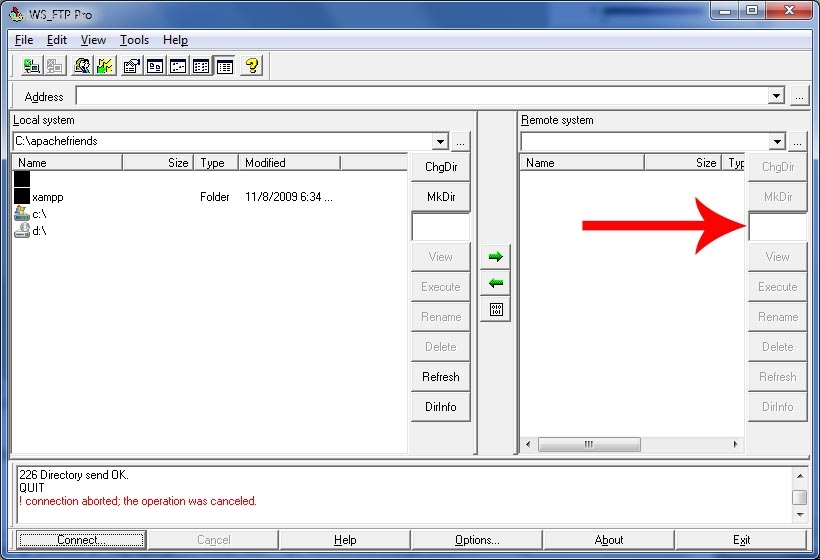
Task: Click the '226 Directory send OK.' log line
Action: pyautogui.click(x=74, y=475)
